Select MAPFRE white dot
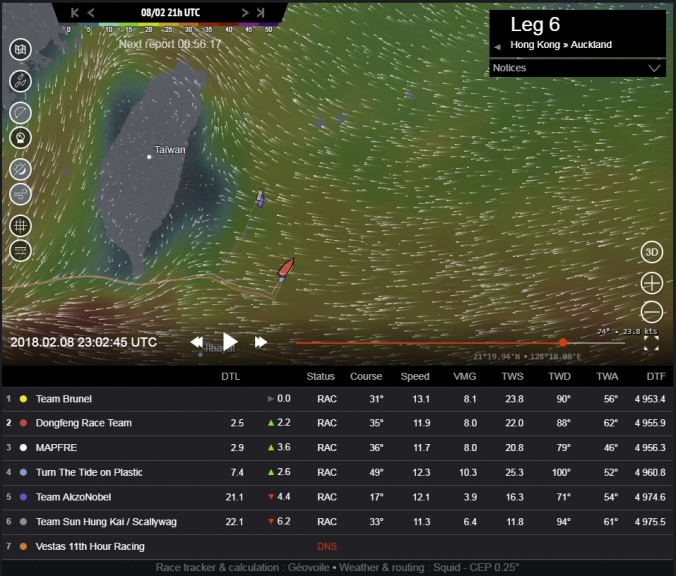This screenshot has width=676, height=576. [x=23, y=448]
